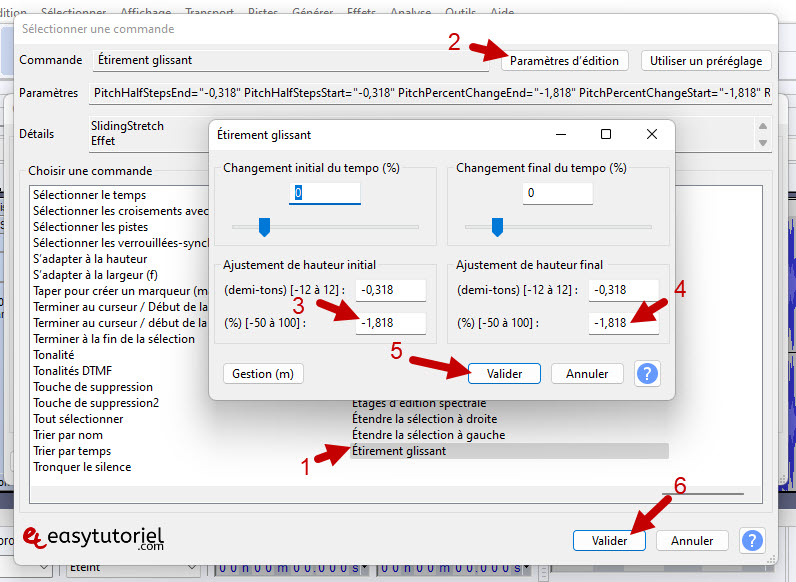This screenshot has height=582, width=796.
Task: Select 'Tonalité' command
Action: (x=53, y=355)
